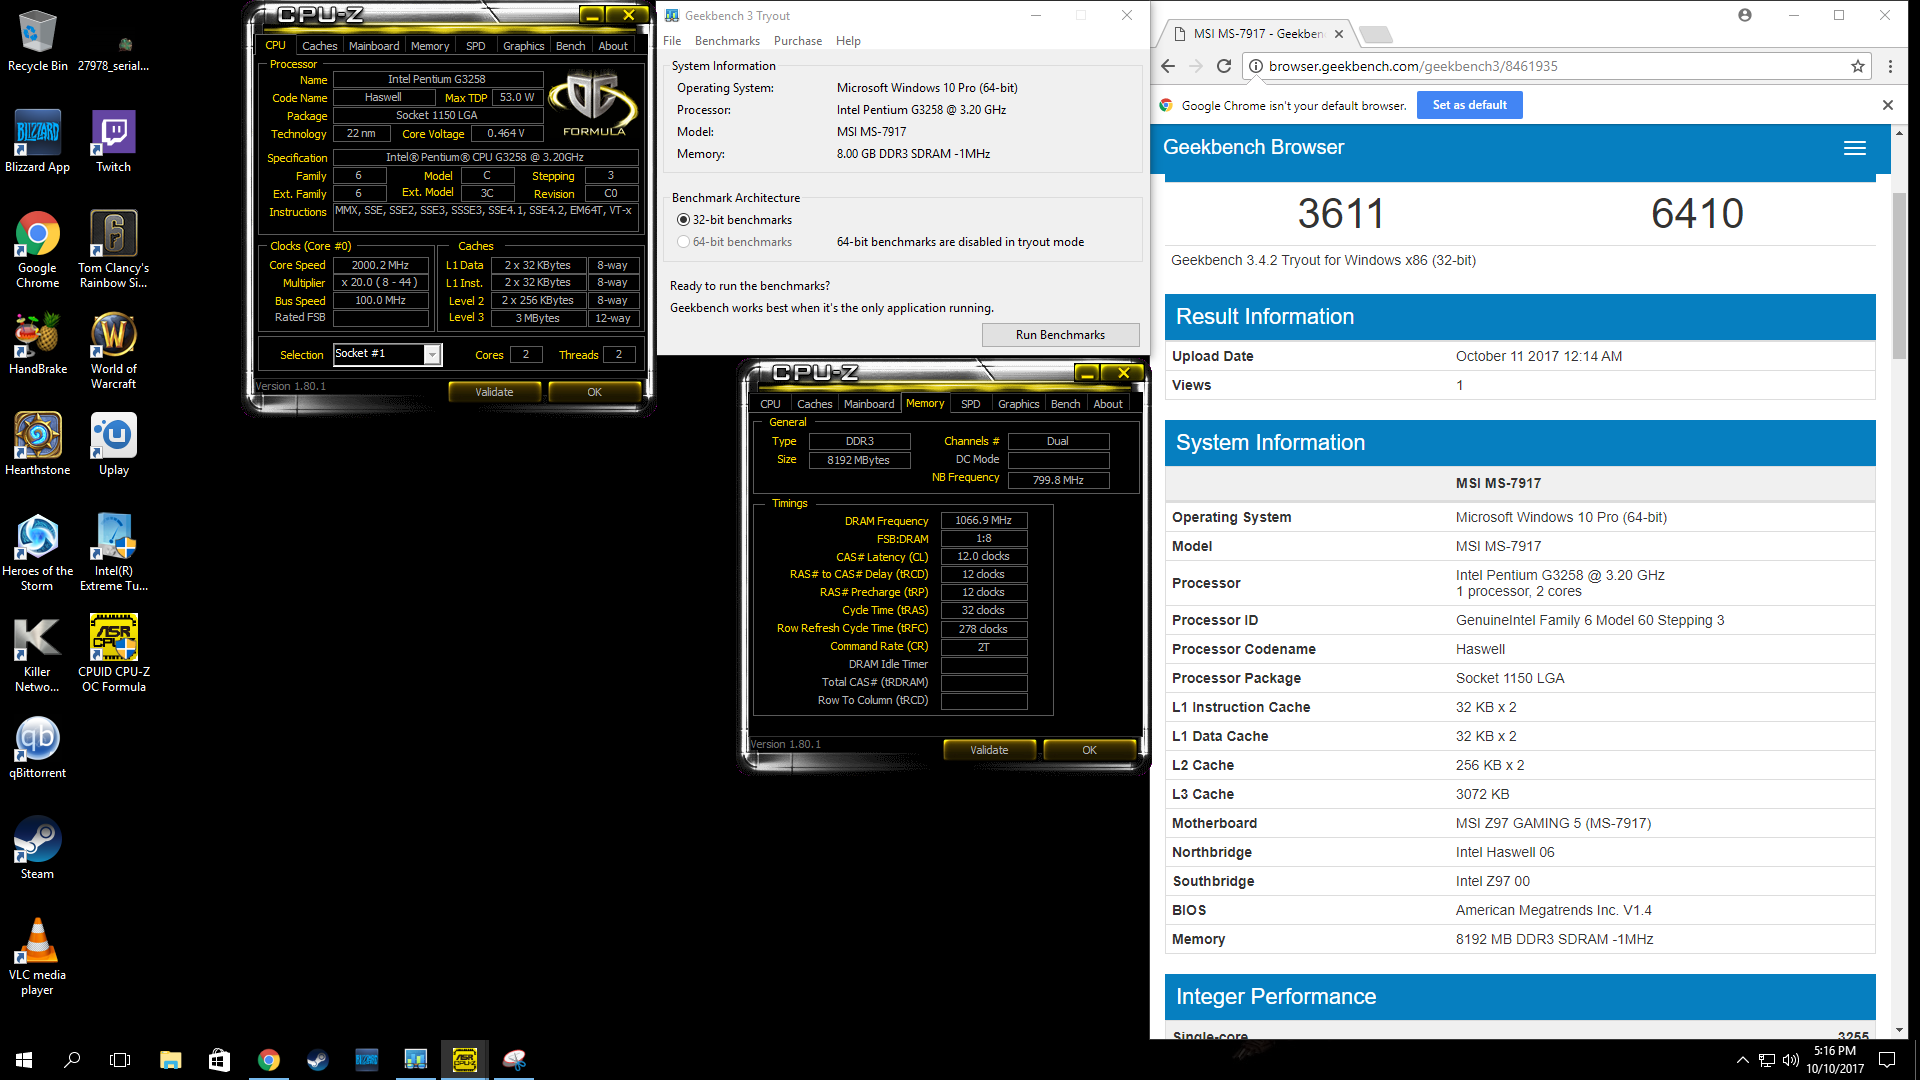The height and width of the screenshot is (1080, 1920).
Task: Click Validate in memory CPU-Z window
Action: click(989, 750)
